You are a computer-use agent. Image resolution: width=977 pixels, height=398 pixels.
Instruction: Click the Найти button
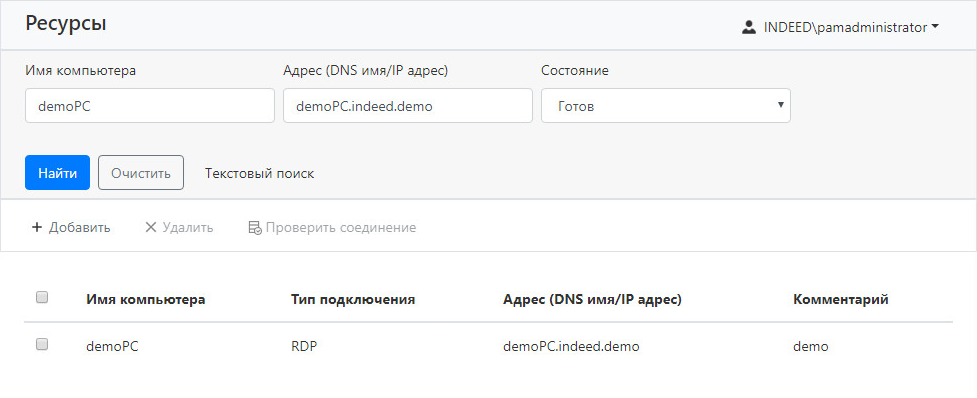point(57,173)
